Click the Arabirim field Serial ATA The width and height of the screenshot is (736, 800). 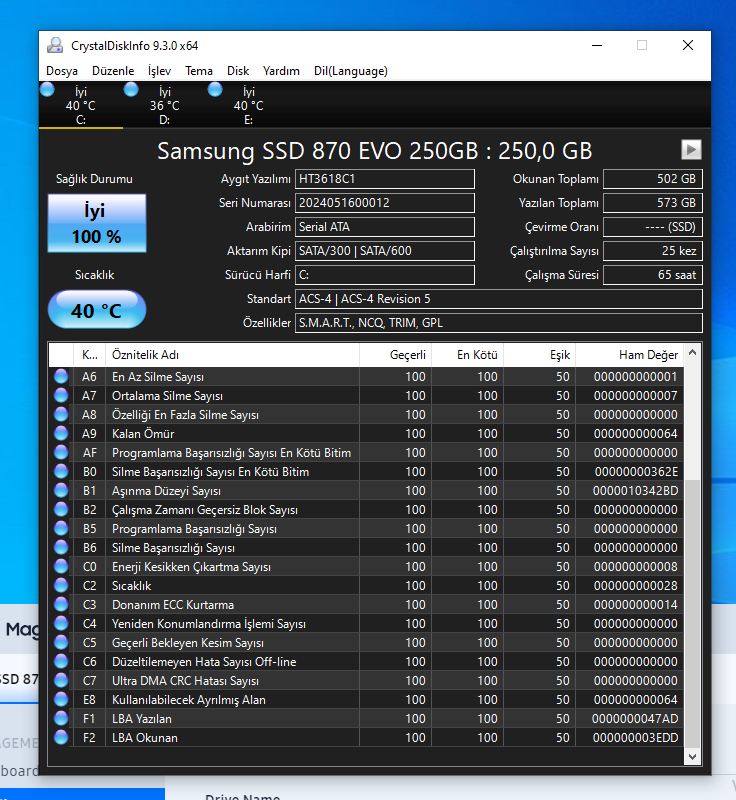point(385,227)
